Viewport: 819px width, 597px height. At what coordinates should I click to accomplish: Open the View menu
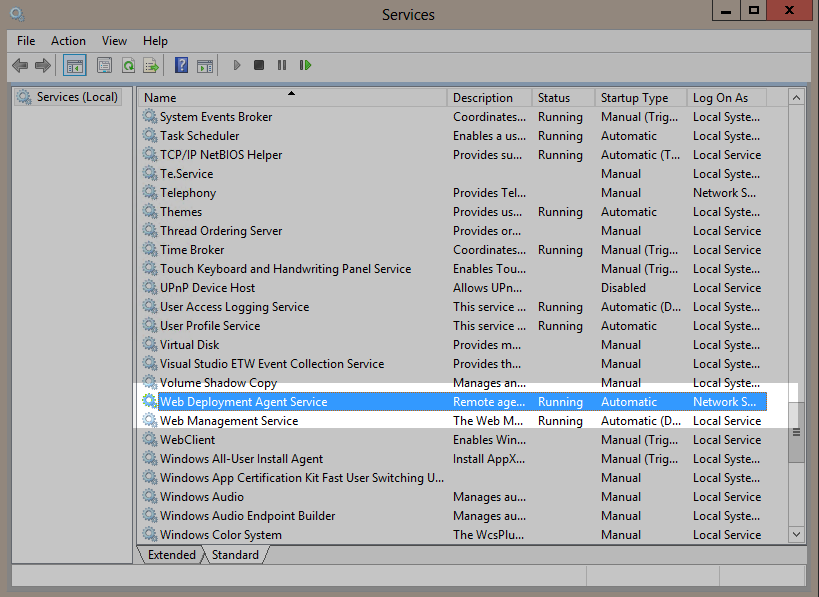[114, 41]
